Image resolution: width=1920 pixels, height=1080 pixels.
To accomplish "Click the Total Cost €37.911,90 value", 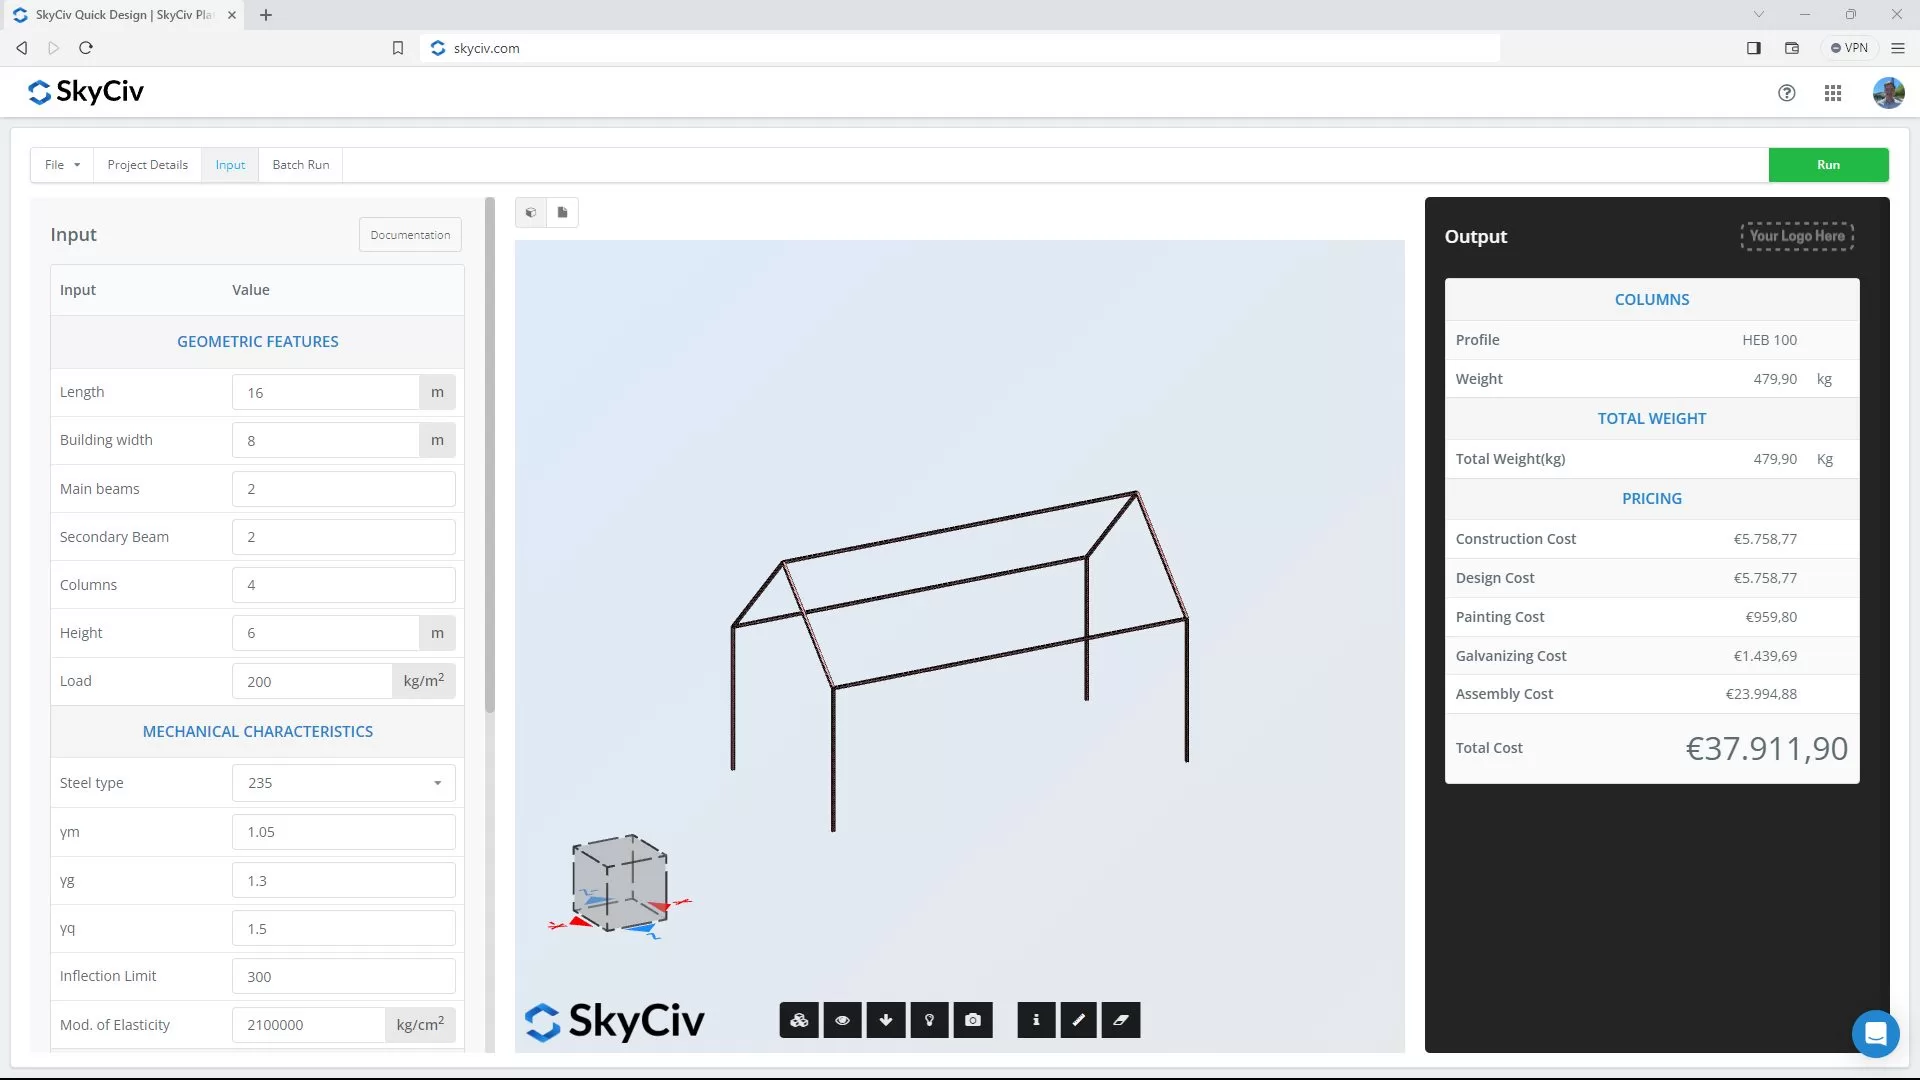I will 1767,748.
